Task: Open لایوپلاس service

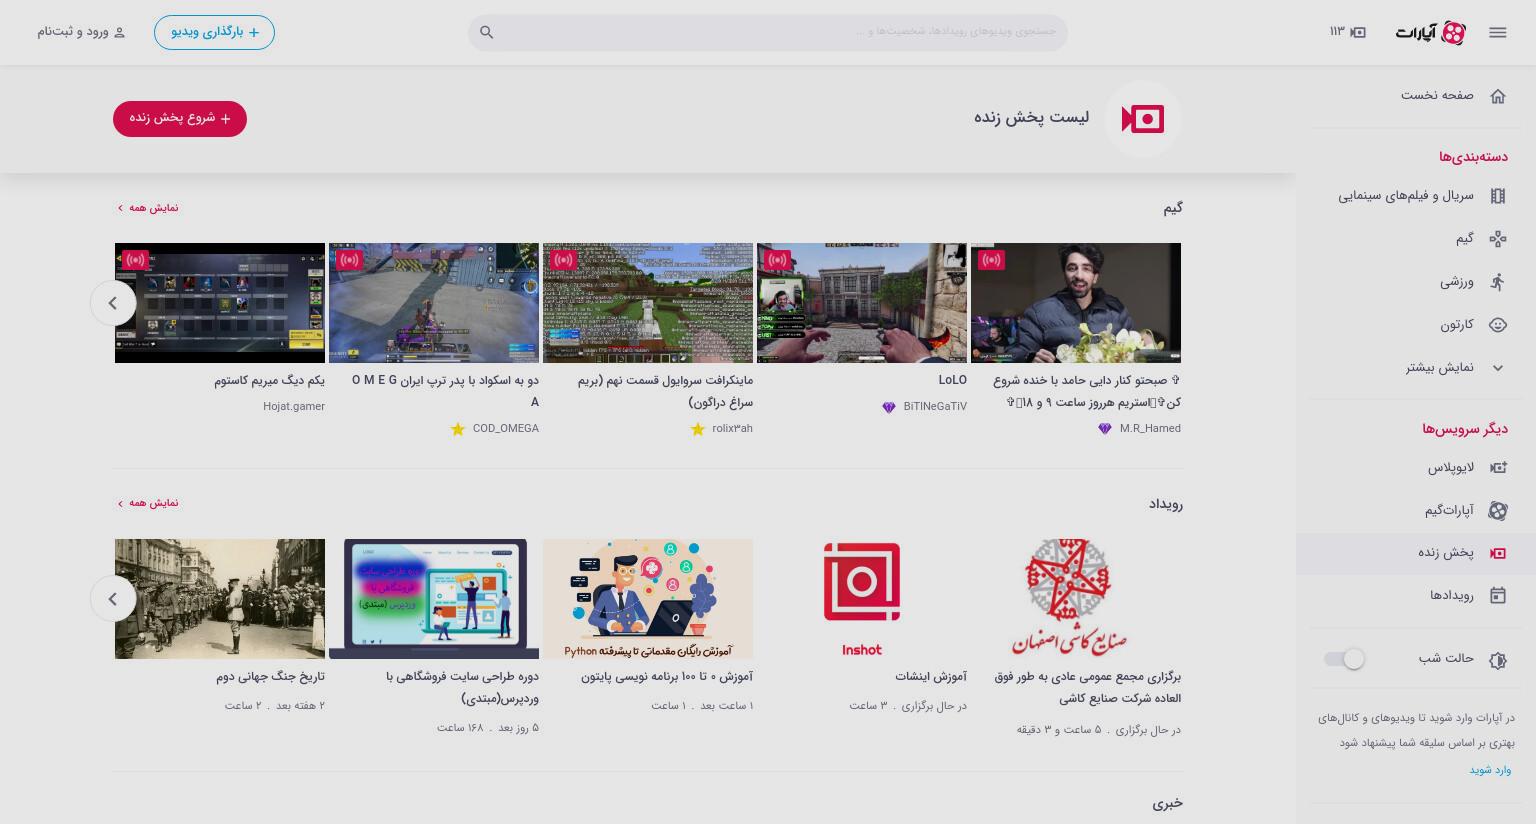Action: [1450, 467]
